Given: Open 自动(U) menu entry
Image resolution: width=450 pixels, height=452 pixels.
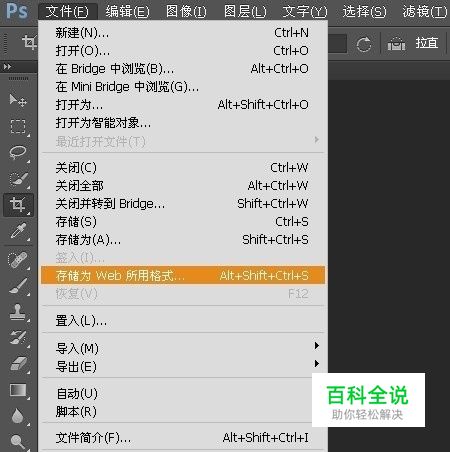Looking at the screenshot, I should point(183,394).
